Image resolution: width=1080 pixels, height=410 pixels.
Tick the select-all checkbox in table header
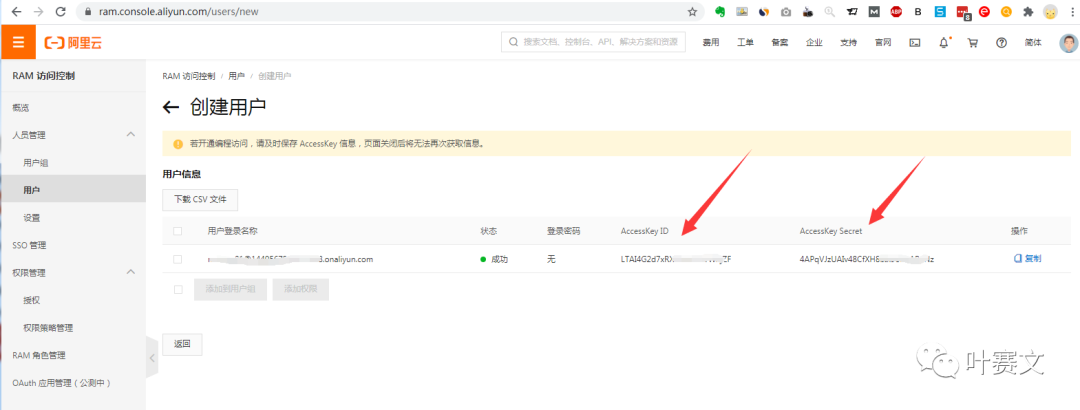(178, 232)
